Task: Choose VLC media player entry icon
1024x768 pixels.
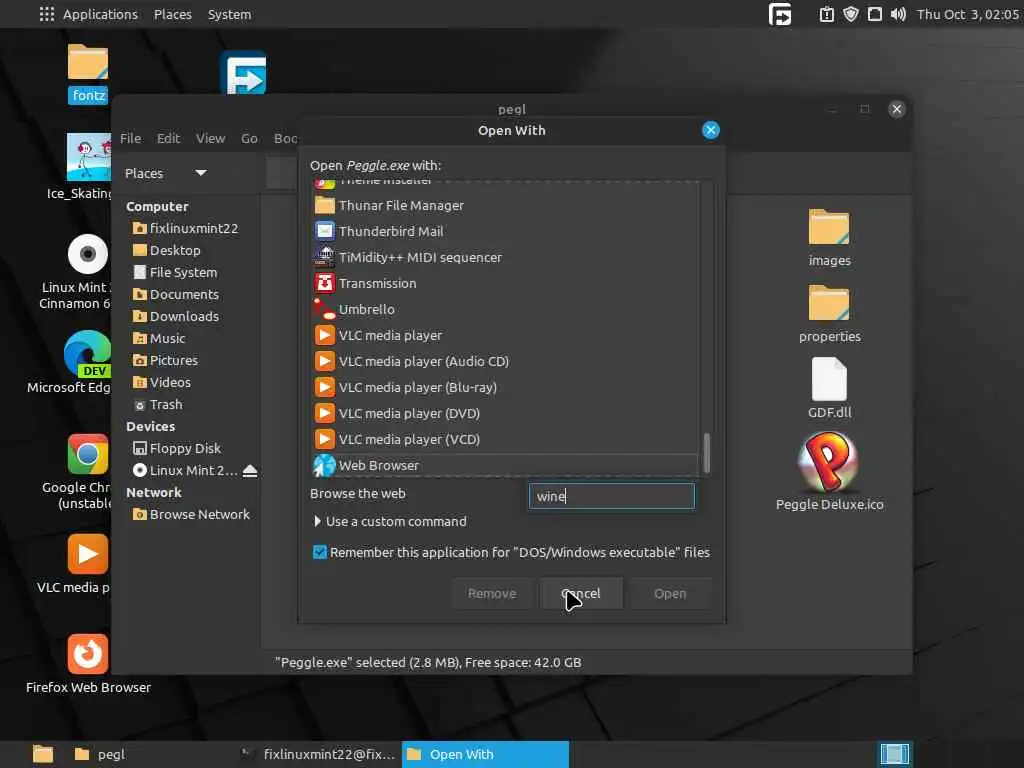Action: [x=325, y=335]
